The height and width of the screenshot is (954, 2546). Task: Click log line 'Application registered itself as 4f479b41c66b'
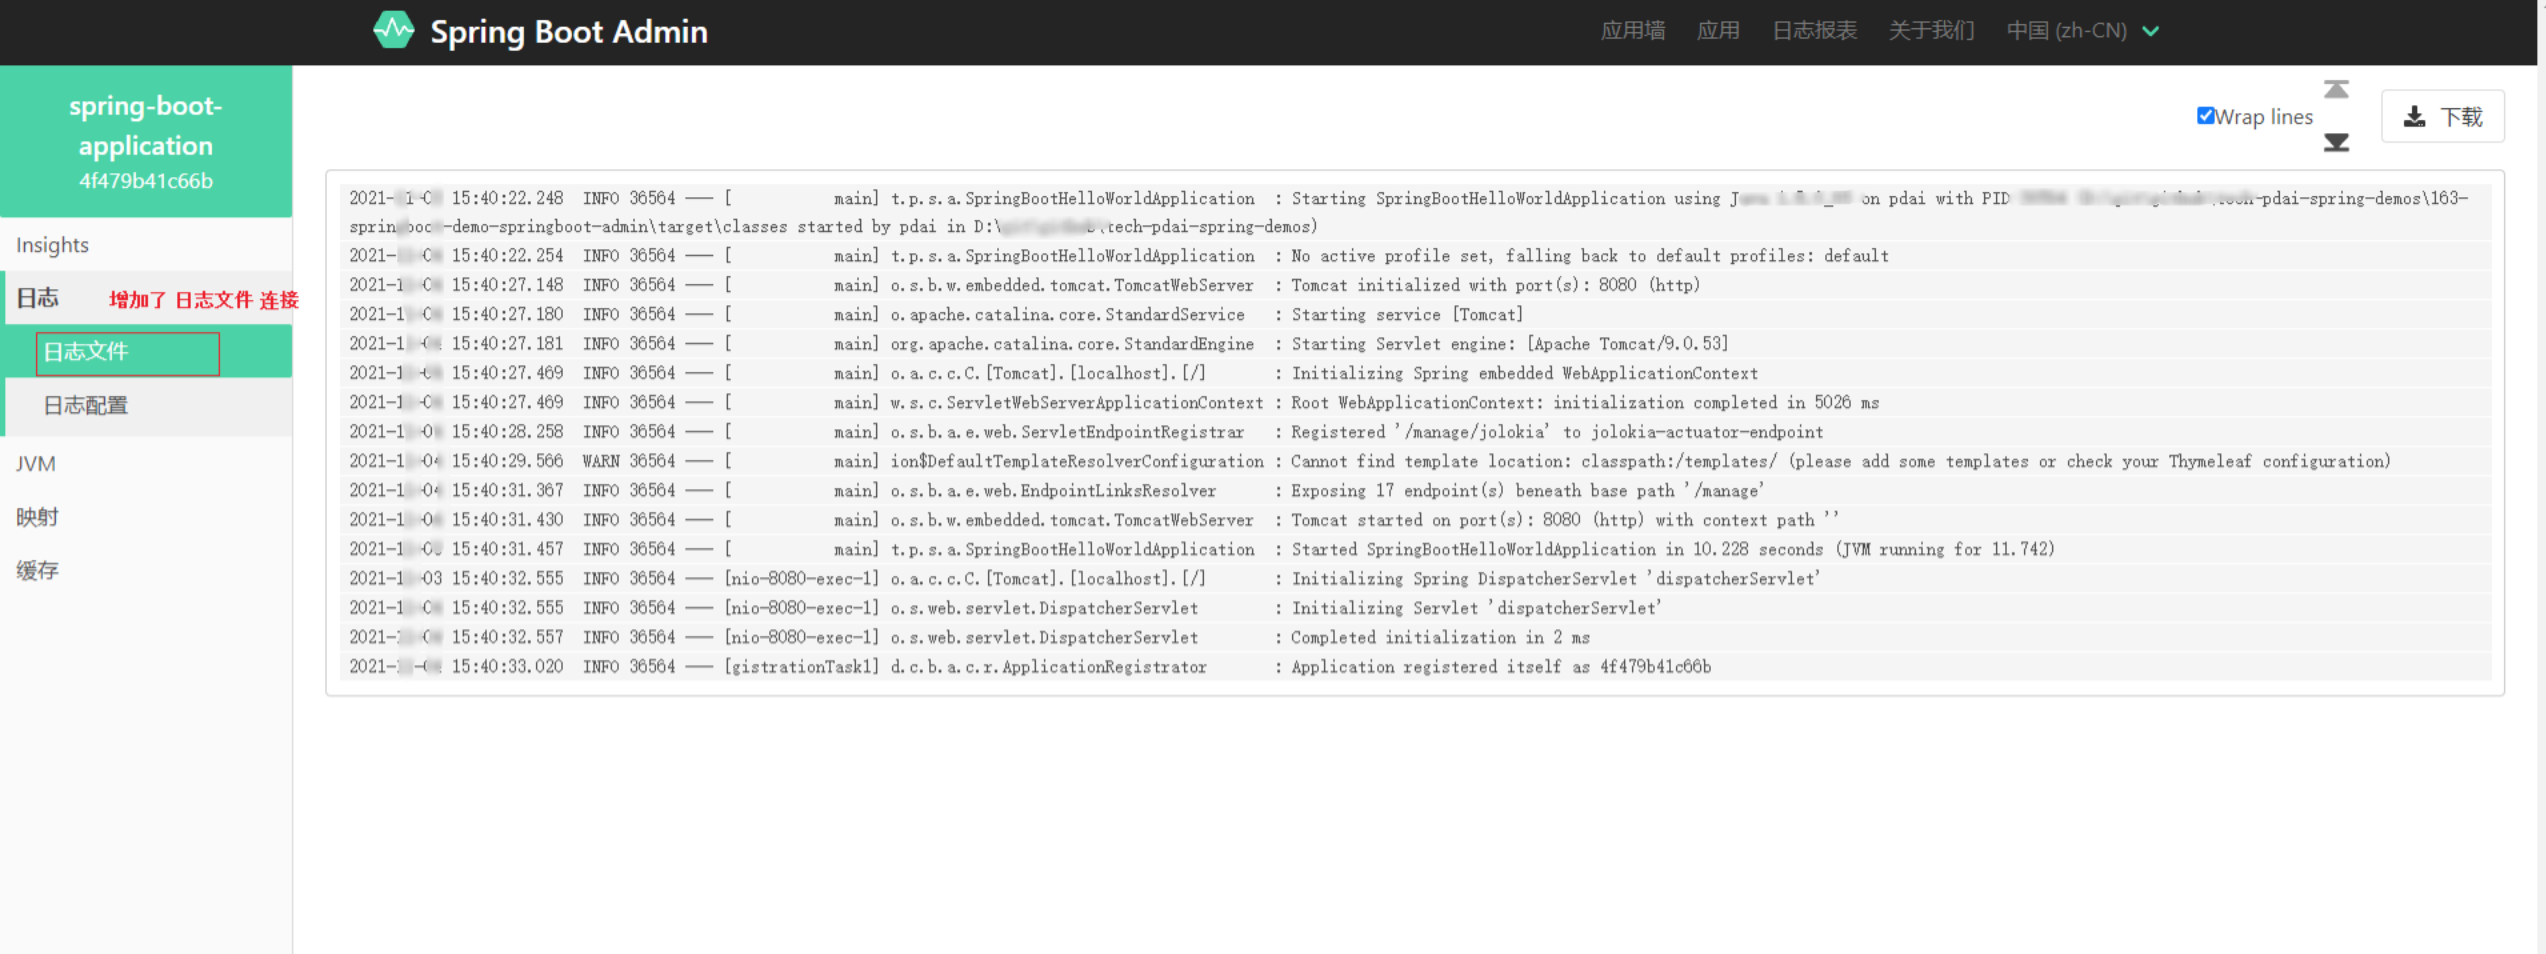pos(1414,666)
